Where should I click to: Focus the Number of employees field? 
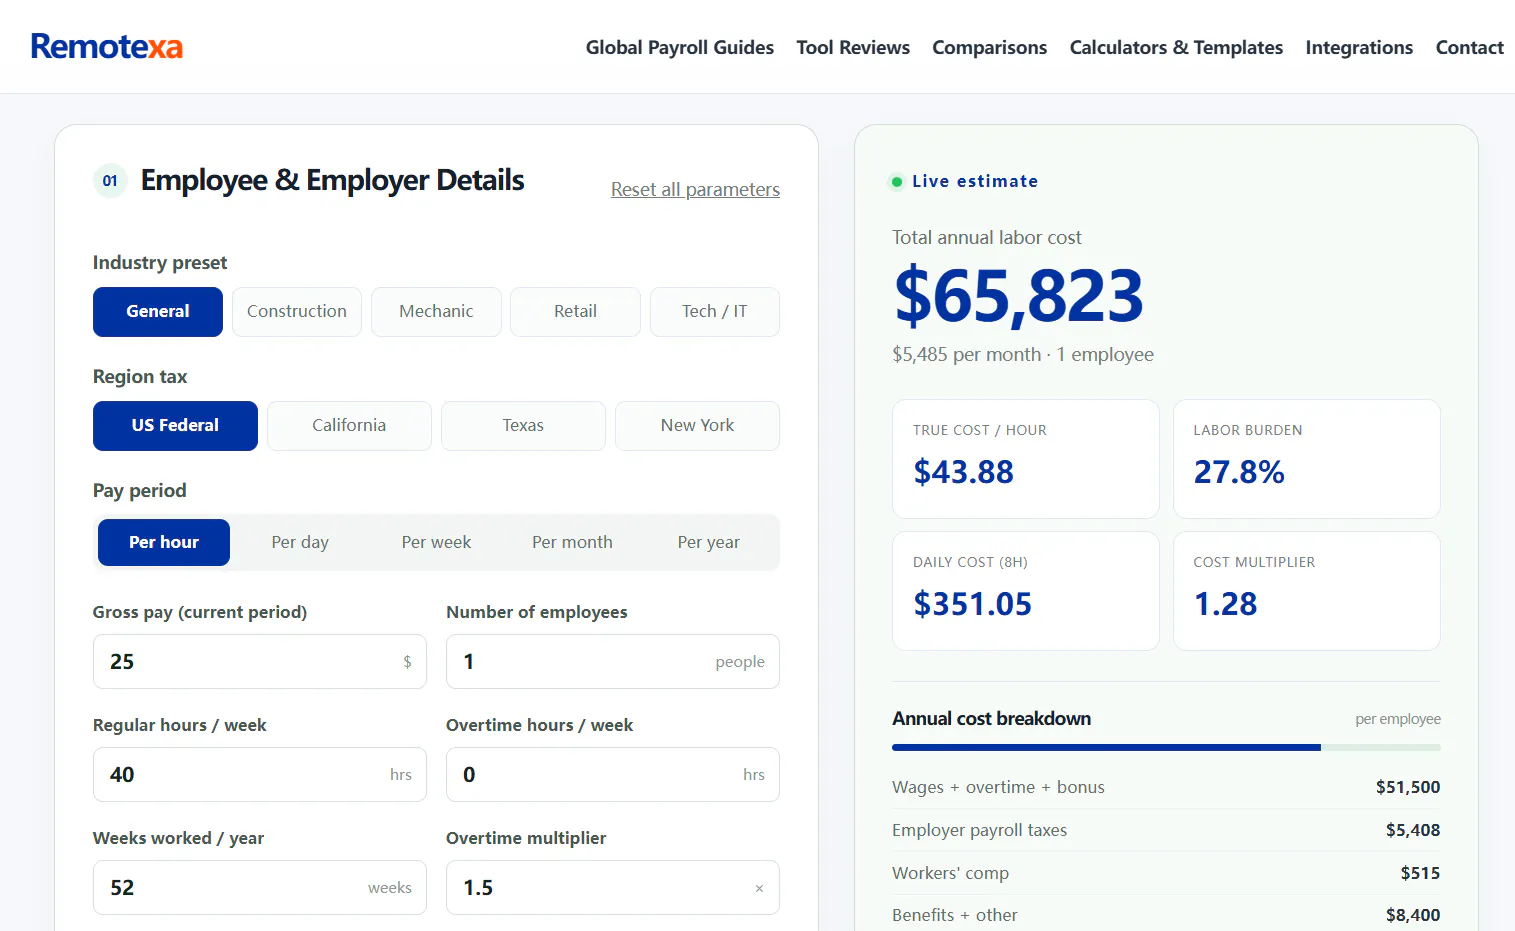tap(613, 662)
